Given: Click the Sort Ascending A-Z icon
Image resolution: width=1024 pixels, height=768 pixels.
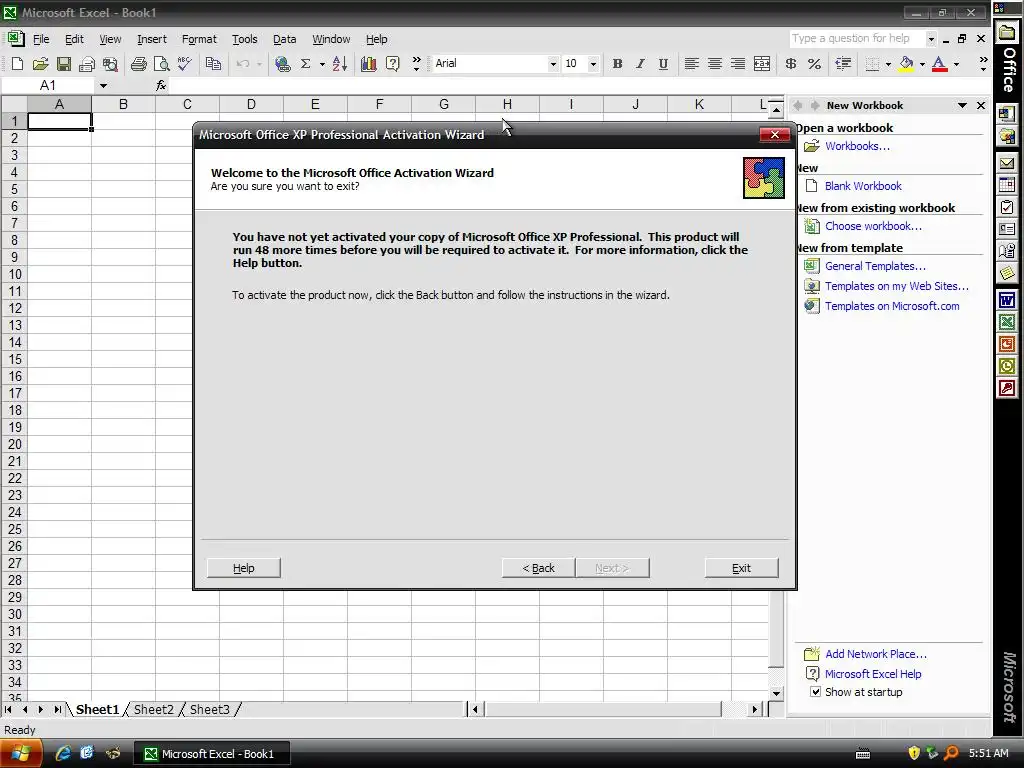Looking at the screenshot, I should point(340,63).
